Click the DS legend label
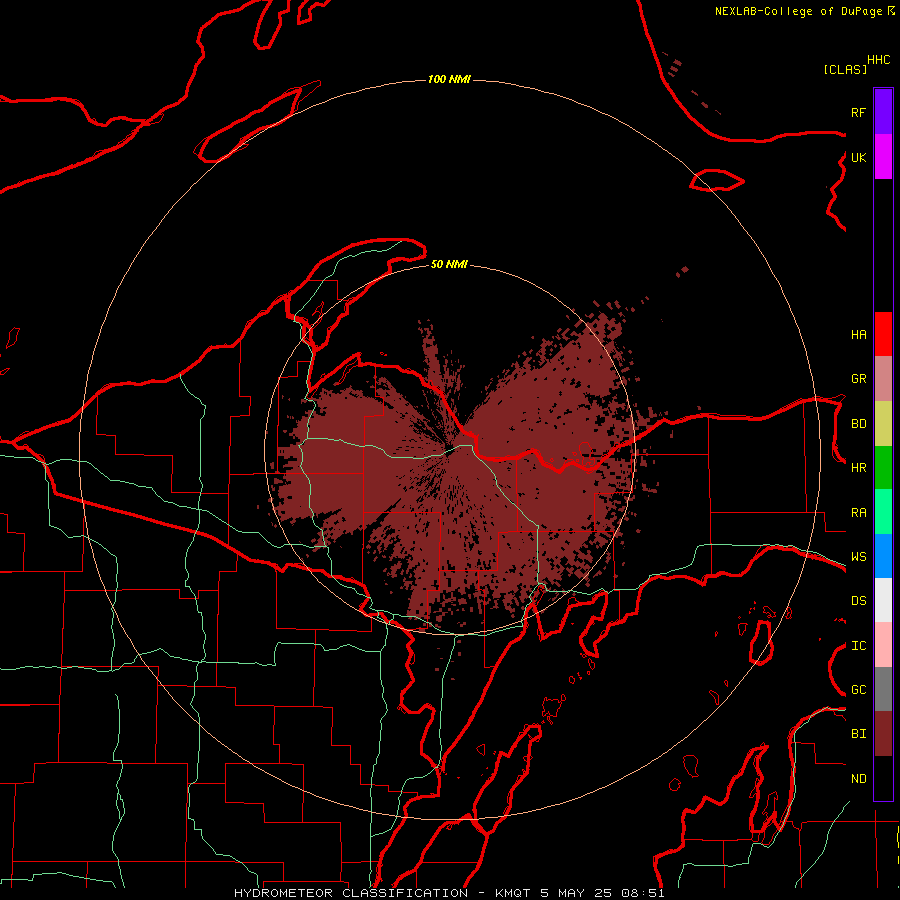 [859, 601]
